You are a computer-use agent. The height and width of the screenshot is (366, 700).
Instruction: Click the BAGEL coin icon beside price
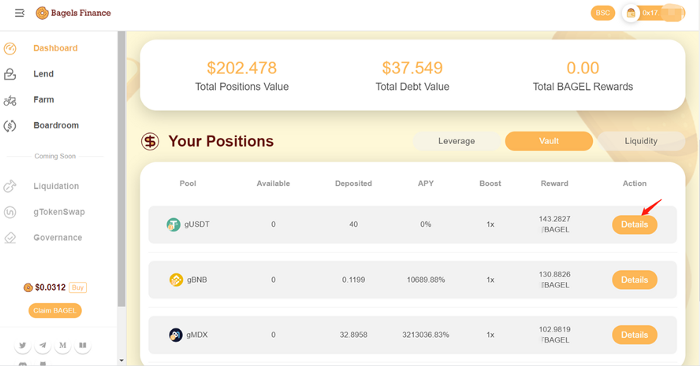(28, 287)
